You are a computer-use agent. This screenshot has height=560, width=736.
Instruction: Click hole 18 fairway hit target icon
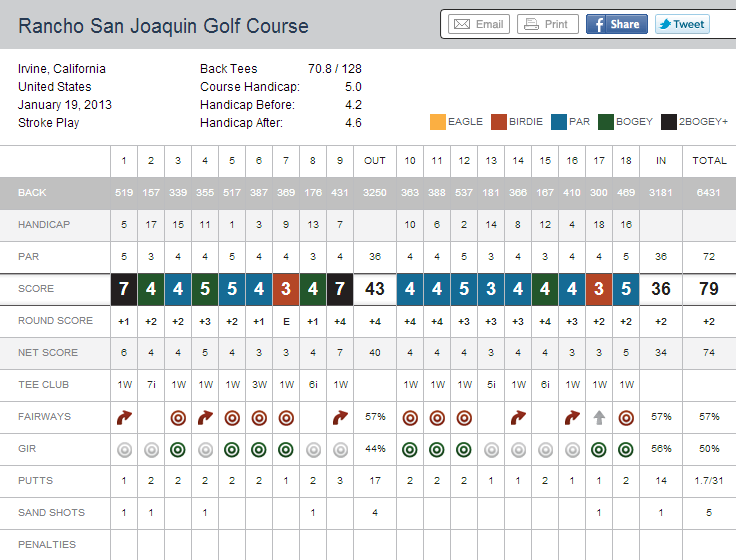tap(625, 417)
